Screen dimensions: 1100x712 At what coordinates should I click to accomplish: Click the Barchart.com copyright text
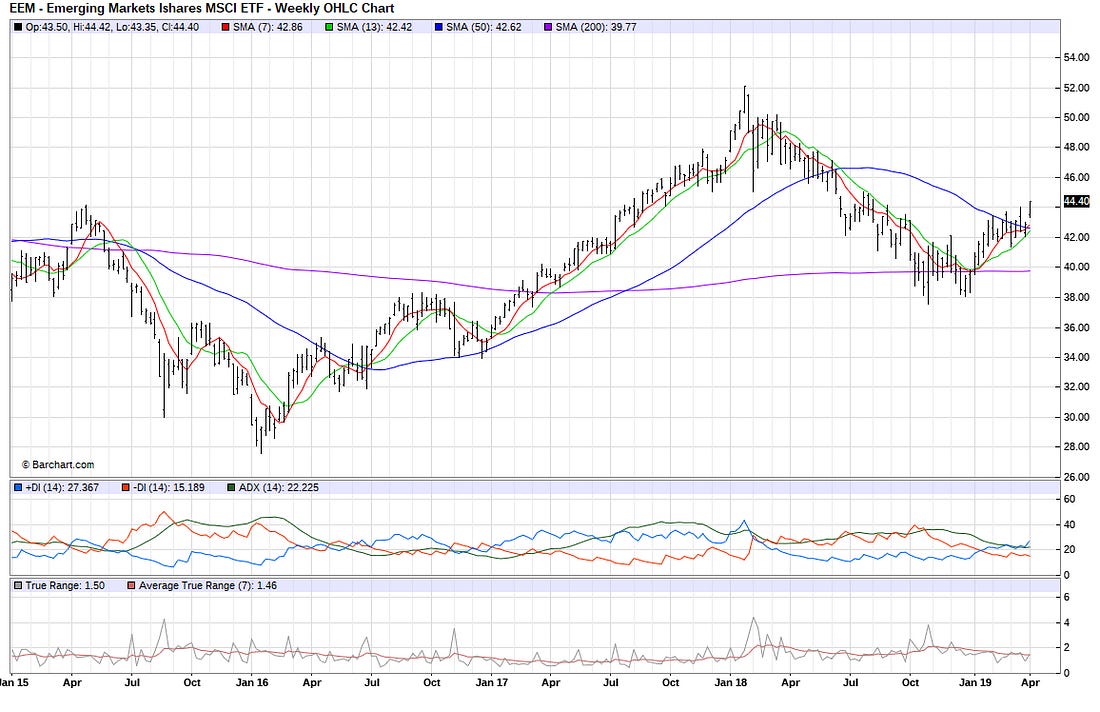58,465
